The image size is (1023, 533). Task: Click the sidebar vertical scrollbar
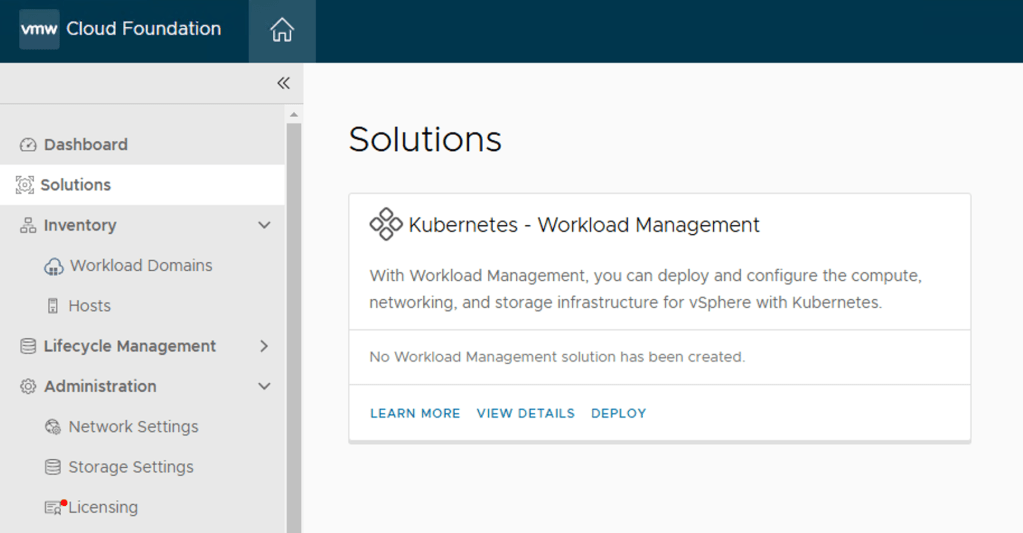click(x=293, y=320)
